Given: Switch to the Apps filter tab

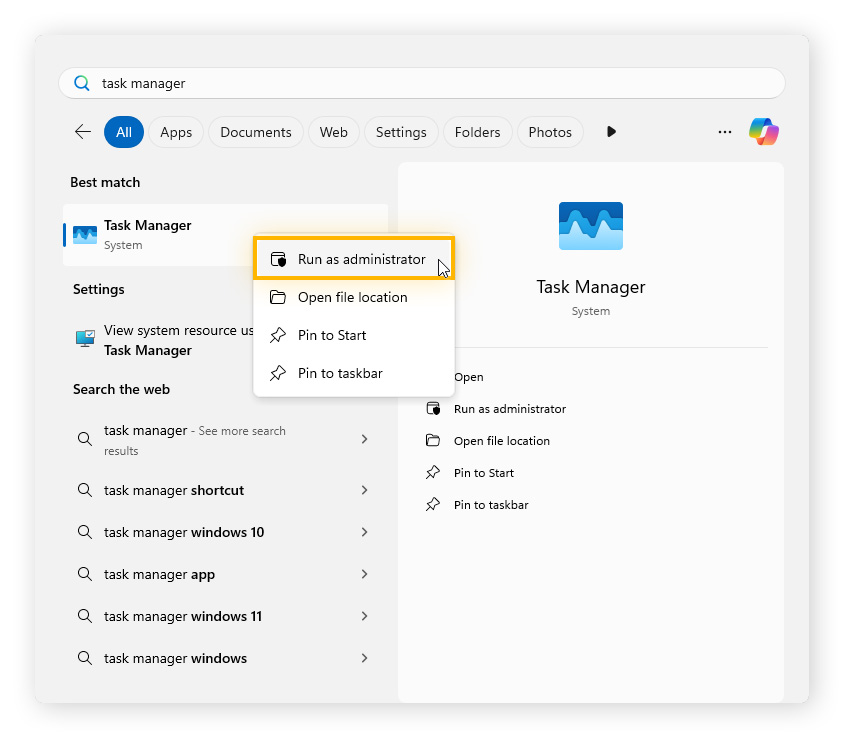Looking at the screenshot, I should pyautogui.click(x=176, y=131).
